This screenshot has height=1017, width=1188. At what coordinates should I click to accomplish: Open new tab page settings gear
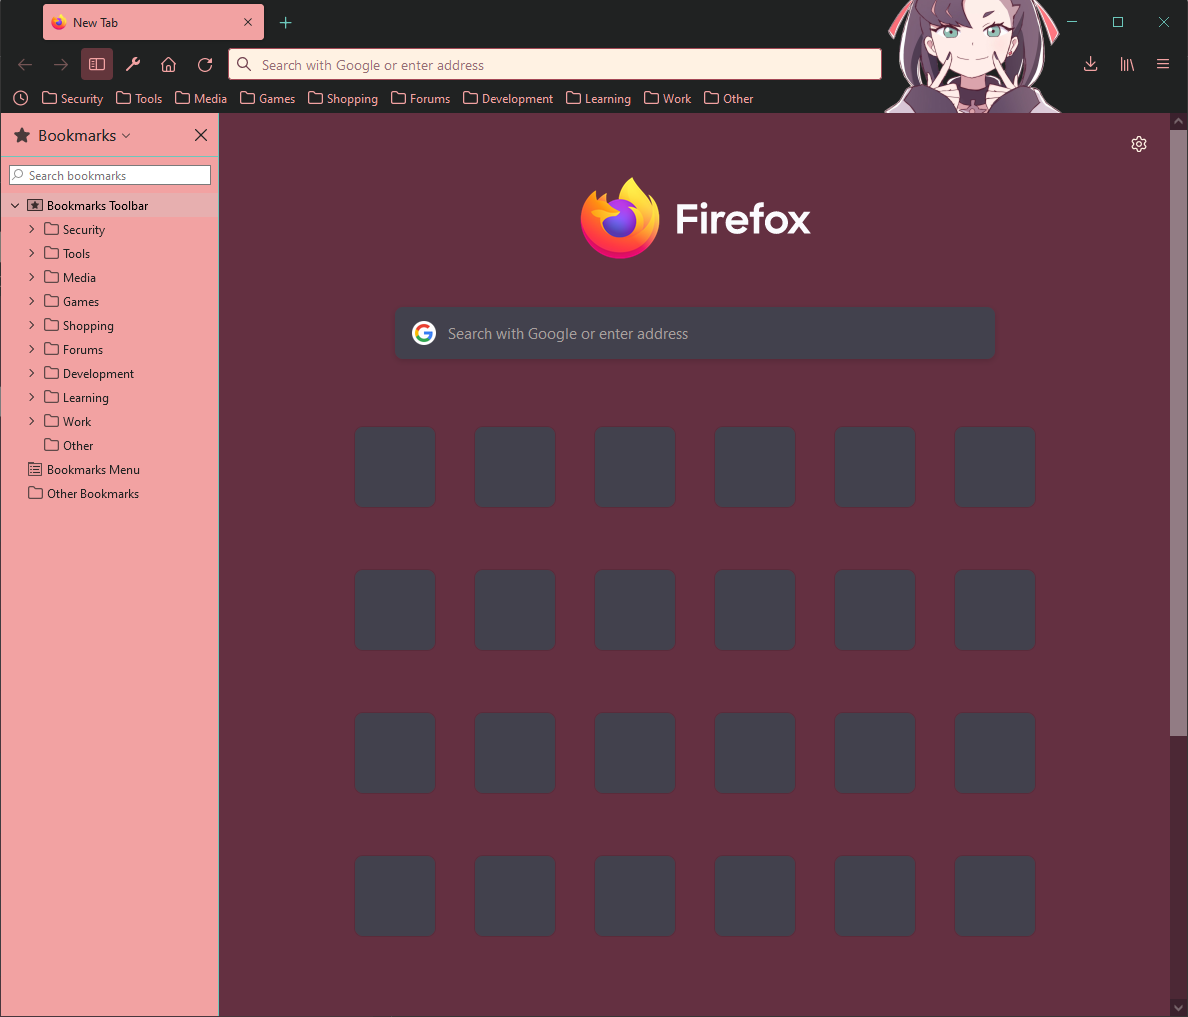tap(1139, 144)
